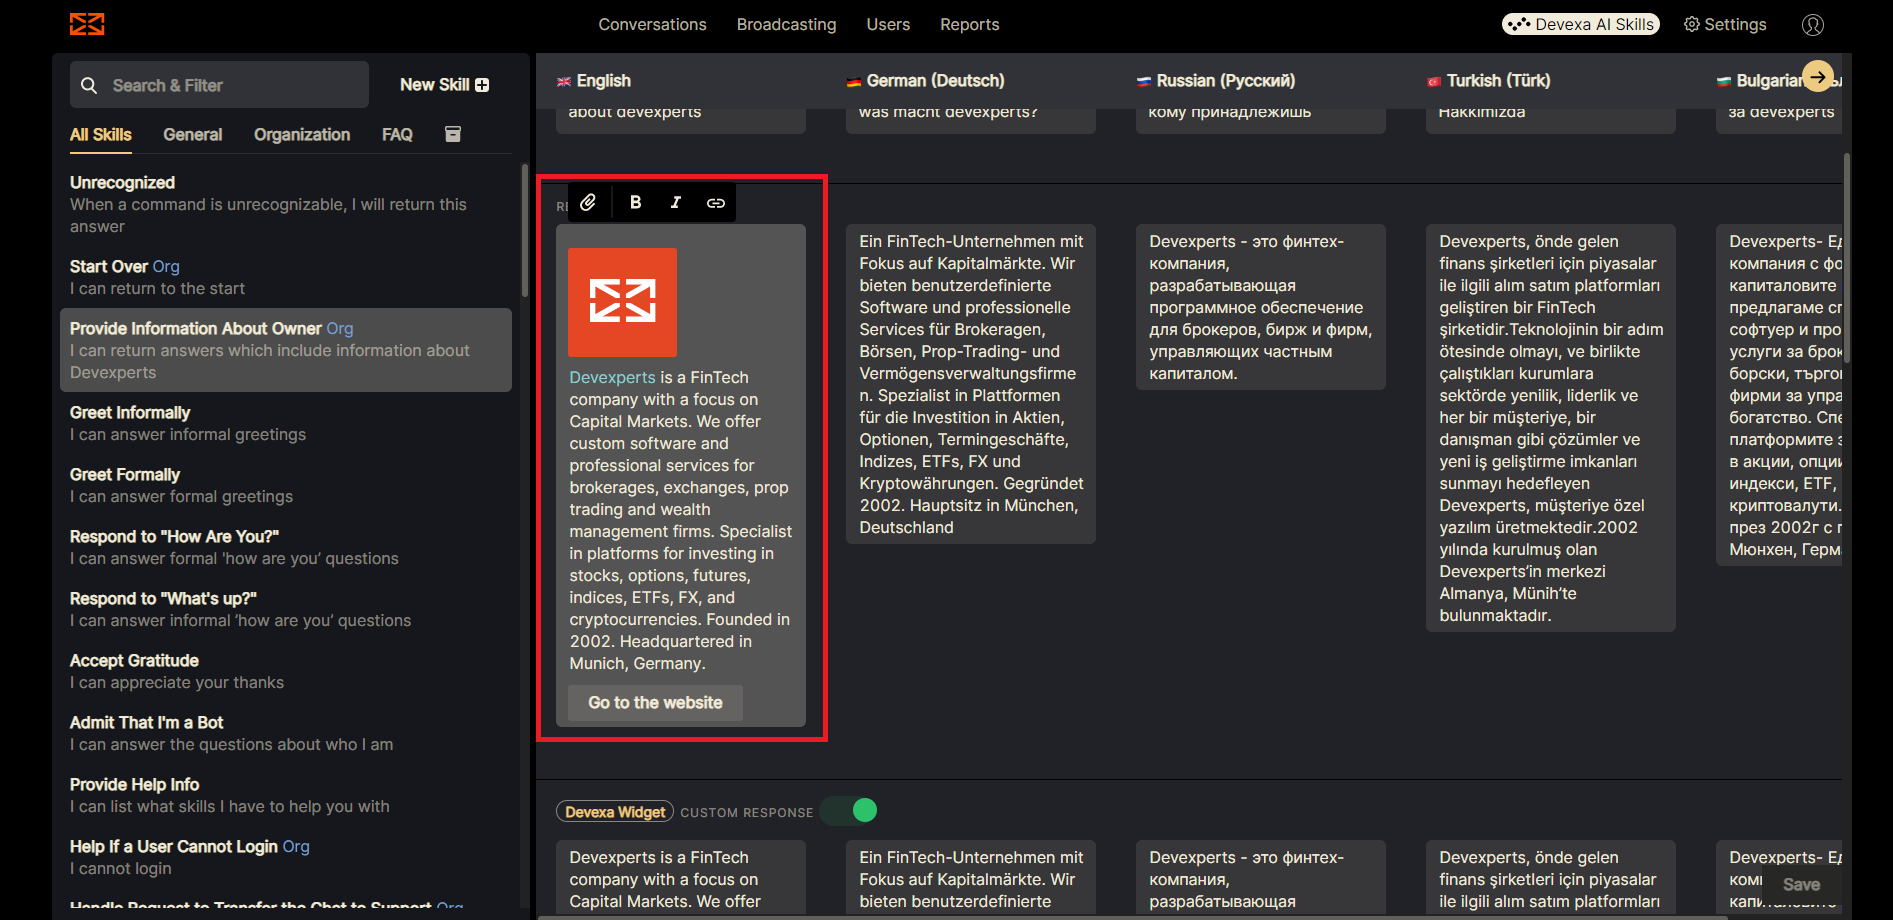1893x920 pixels.
Task: Select the Accept Gratitude skill
Action: point(286,671)
